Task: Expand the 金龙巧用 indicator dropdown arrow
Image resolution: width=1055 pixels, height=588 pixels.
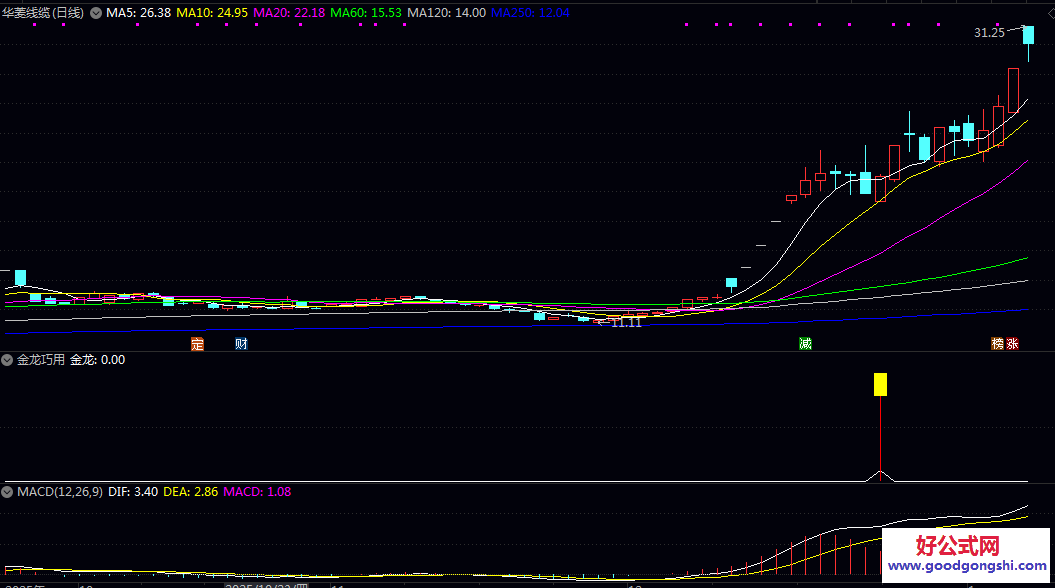Action: pyautogui.click(x=8, y=360)
